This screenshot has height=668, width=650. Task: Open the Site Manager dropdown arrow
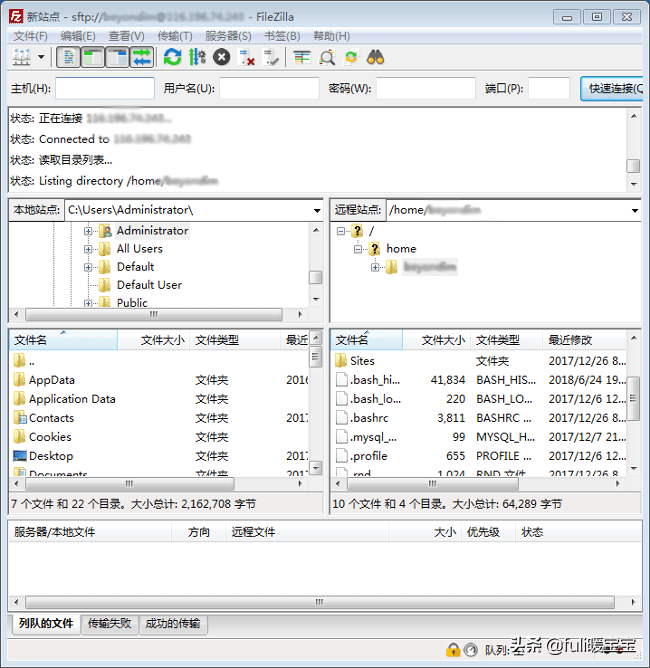click(41, 57)
